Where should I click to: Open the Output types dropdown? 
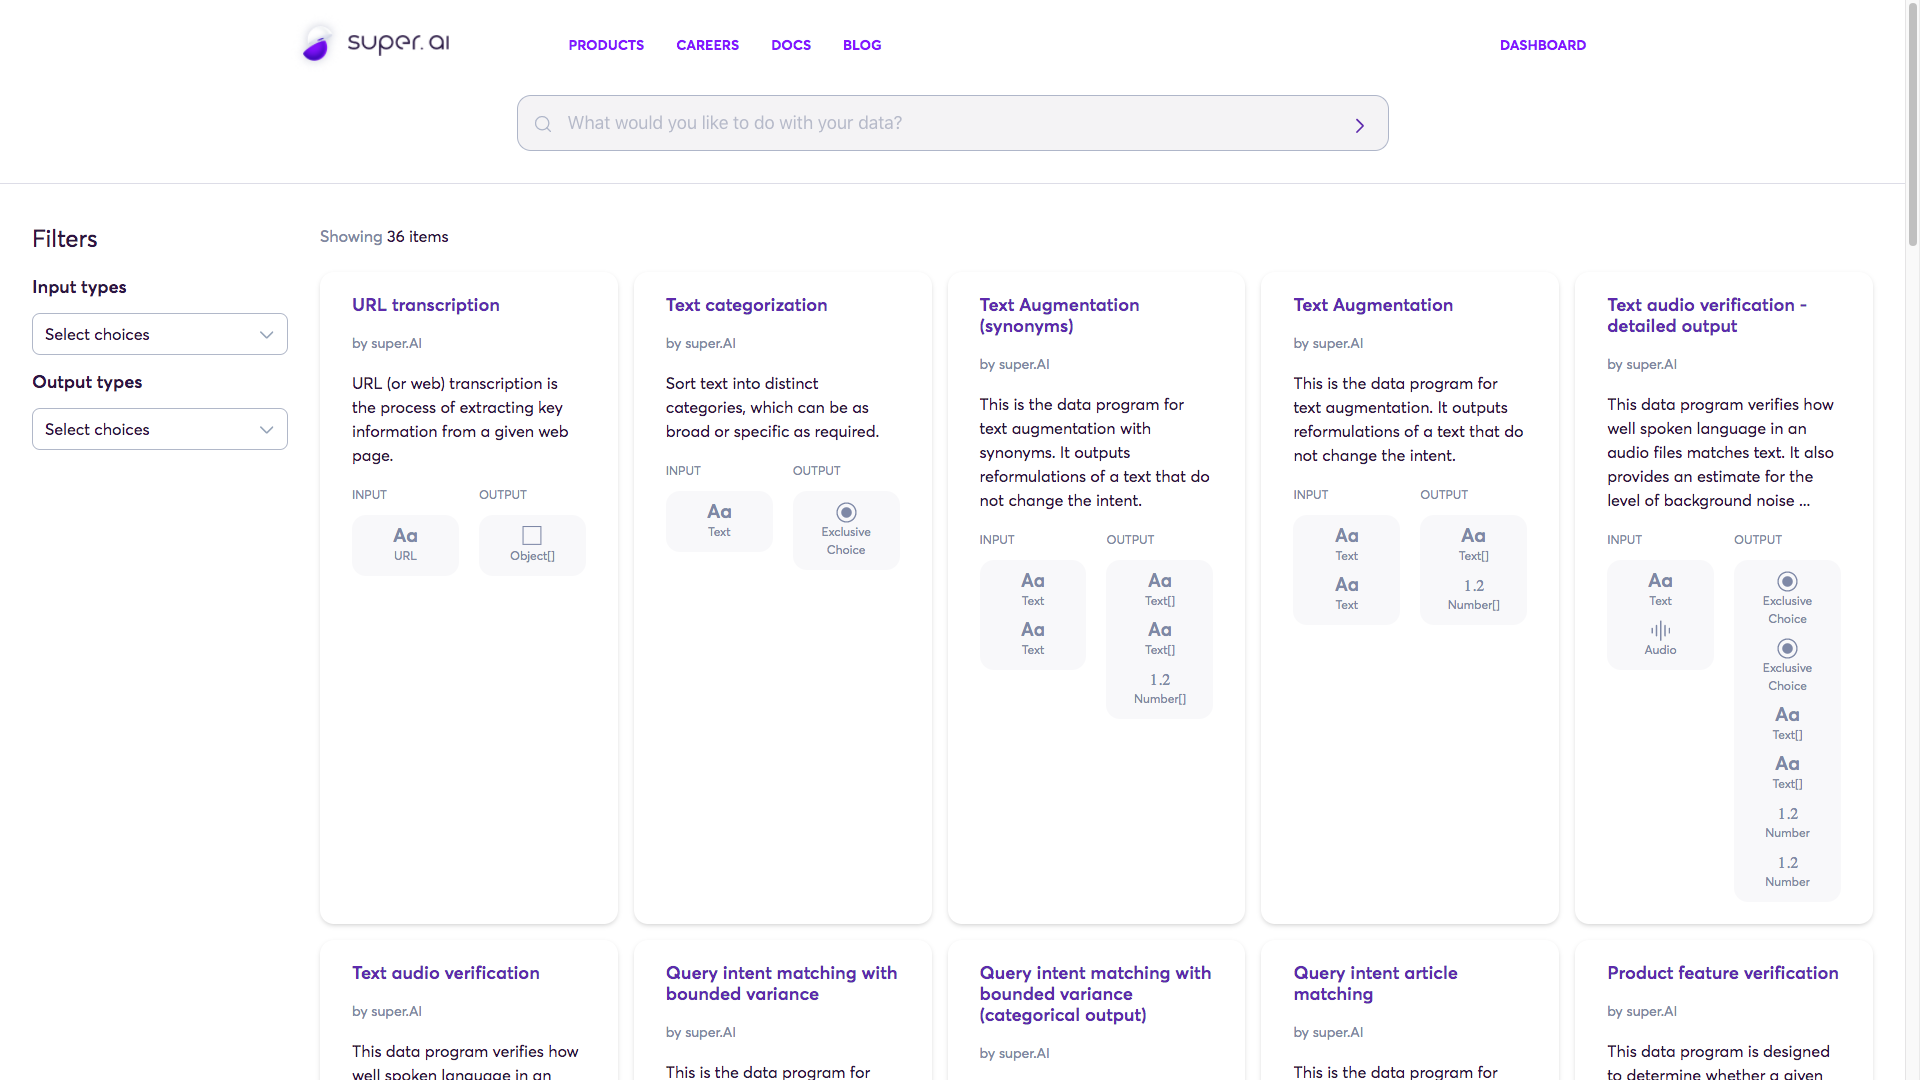pyautogui.click(x=160, y=429)
